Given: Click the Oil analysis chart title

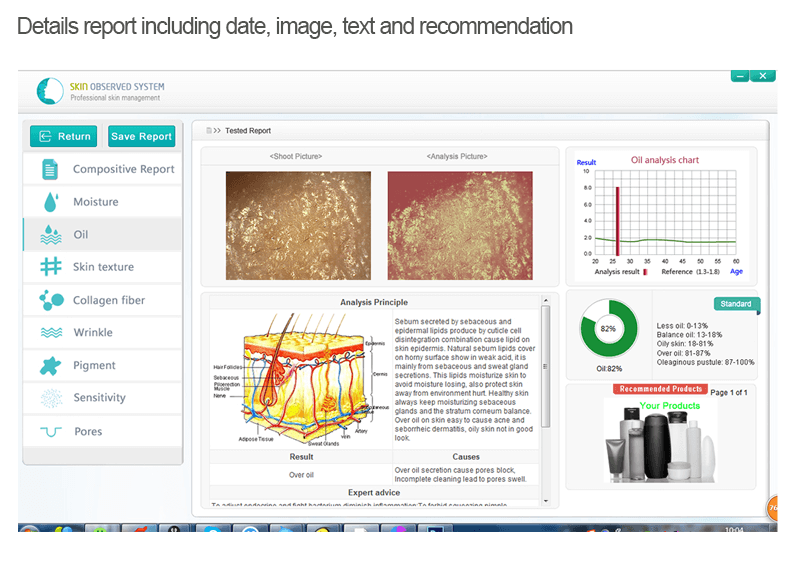Looking at the screenshot, I should click(x=665, y=160).
